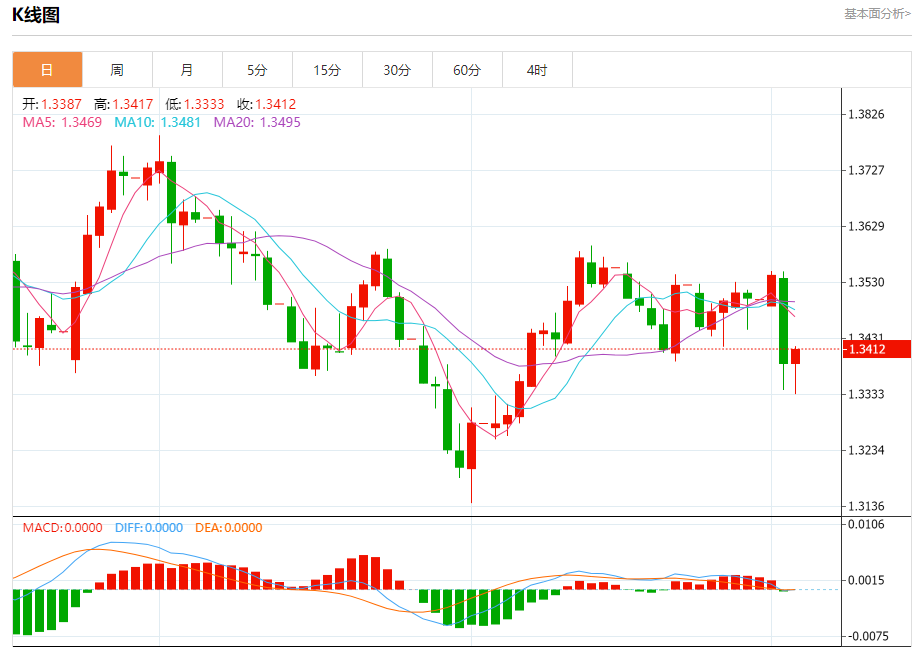The width and height of the screenshot is (920, 647).
Task: Switch to the 月 monthly tab
Action: [x=187, y=70]
